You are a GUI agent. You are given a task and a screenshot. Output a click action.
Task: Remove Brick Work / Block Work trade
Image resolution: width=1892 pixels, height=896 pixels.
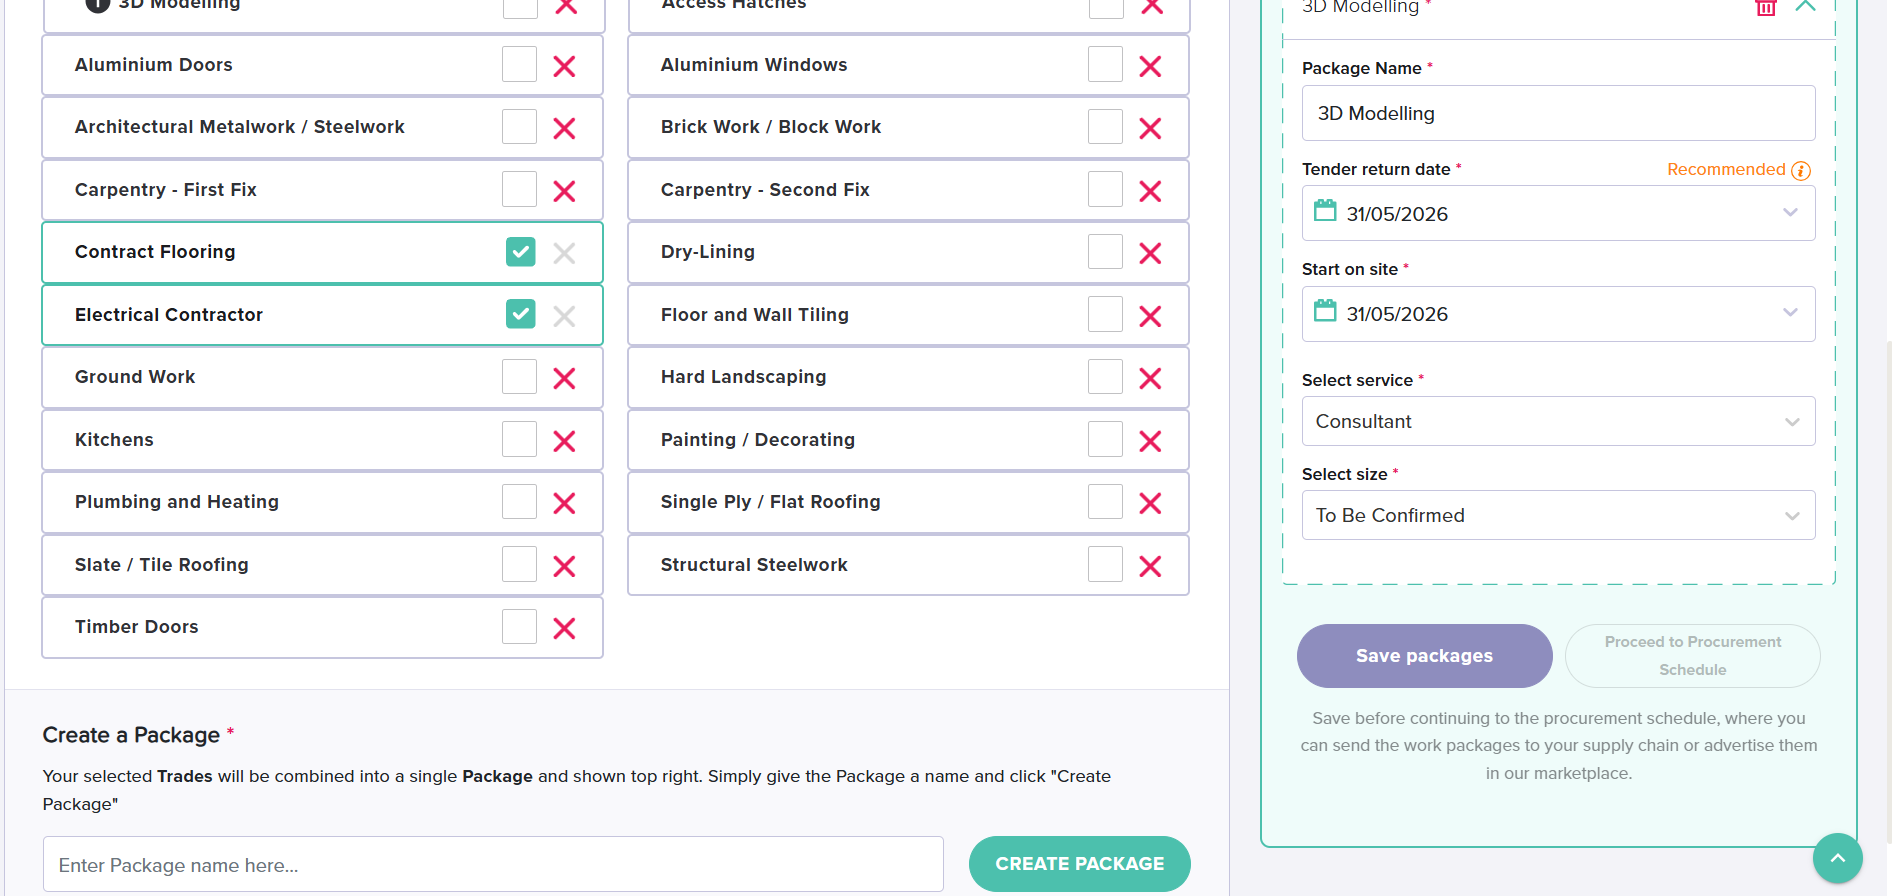point(1150,128)
